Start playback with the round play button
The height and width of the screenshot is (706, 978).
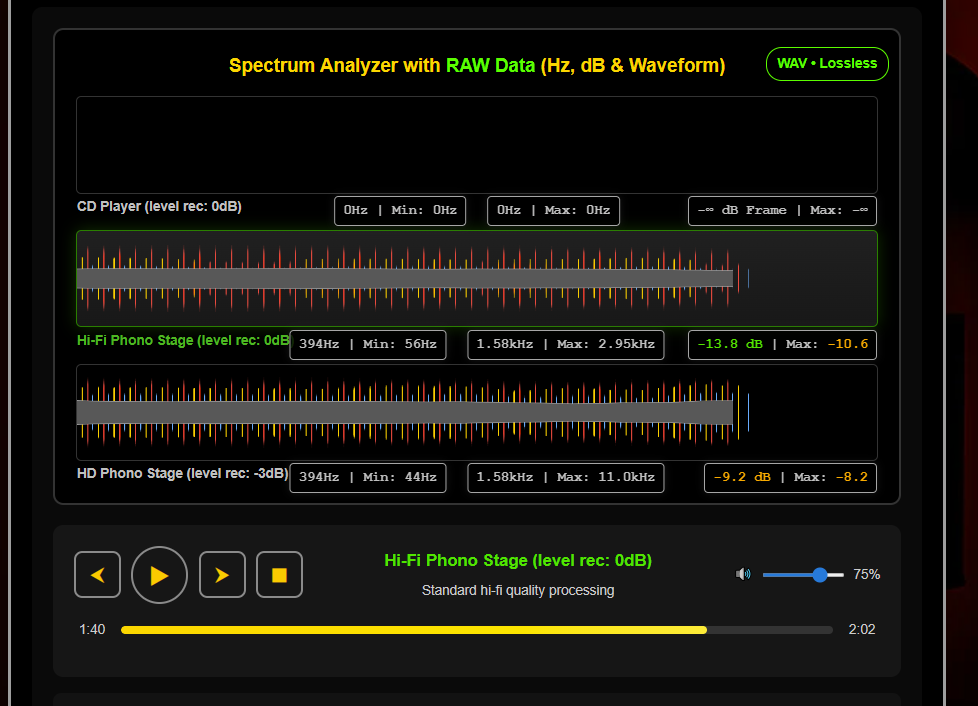click(x=160, y=575)
